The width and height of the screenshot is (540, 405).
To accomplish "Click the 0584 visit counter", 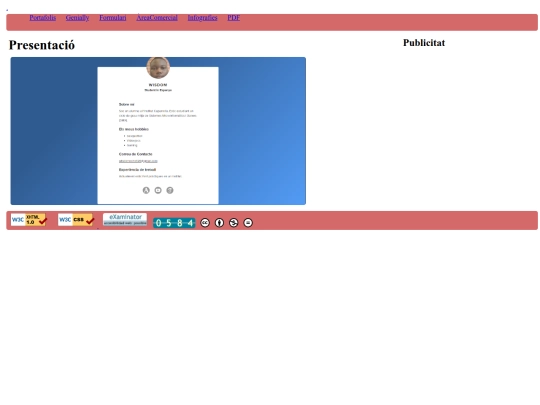I will tap(174, 223).
